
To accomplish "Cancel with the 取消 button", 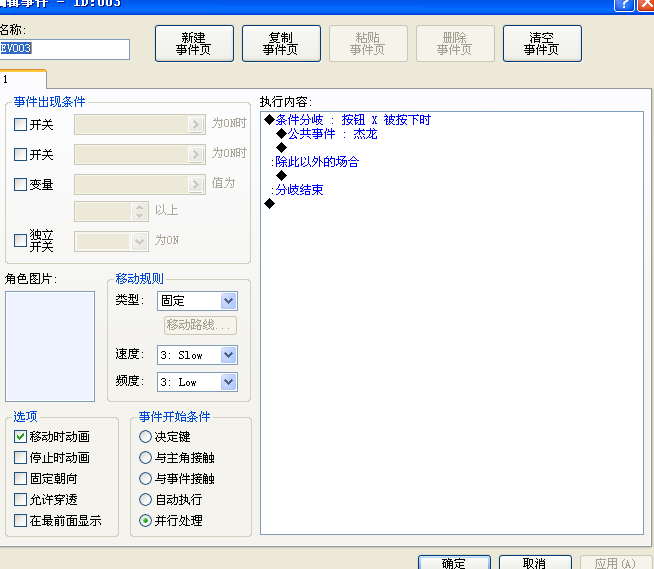I will pyautogui.click(x=535, y=562).
